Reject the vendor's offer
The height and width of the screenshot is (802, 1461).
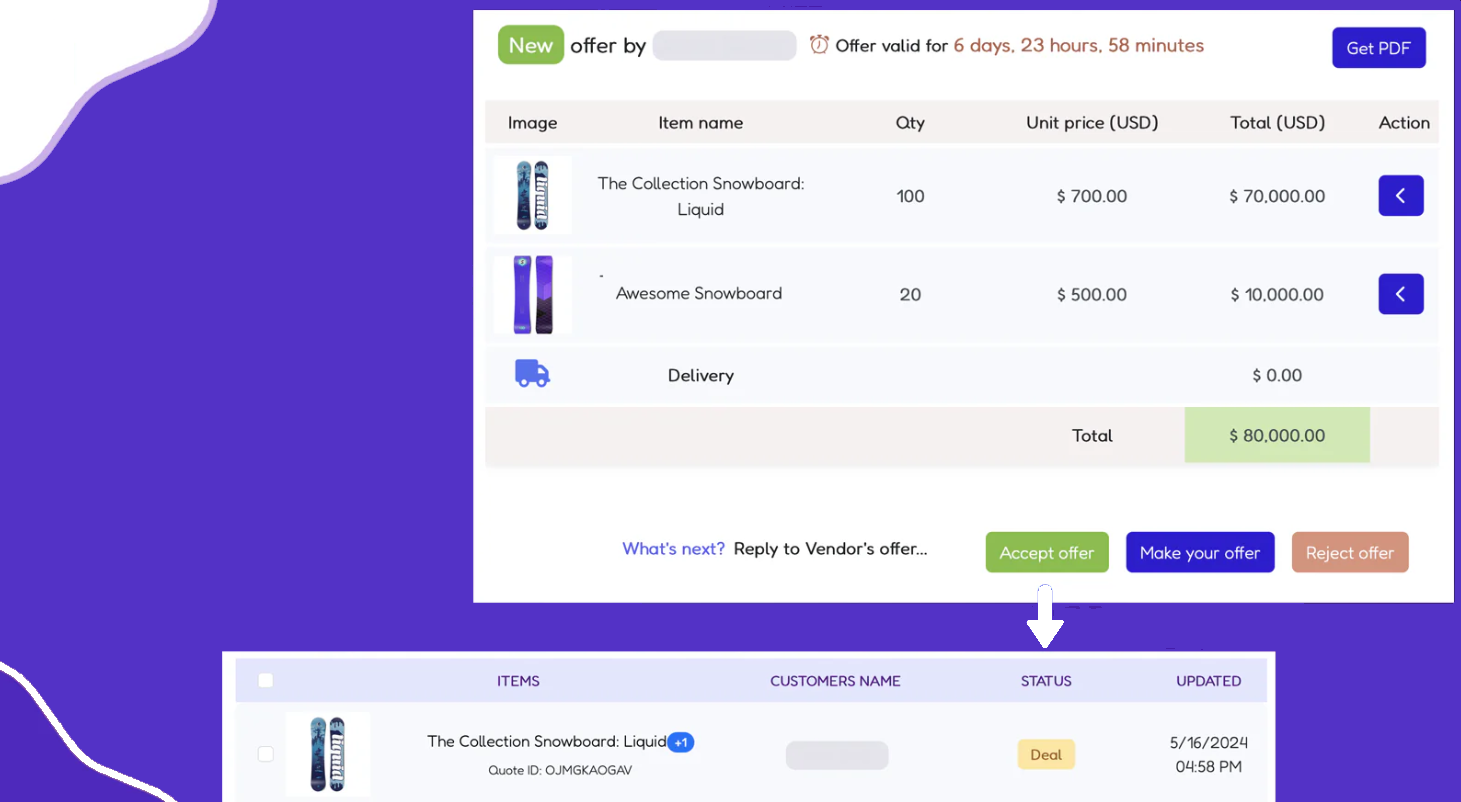1349,553
